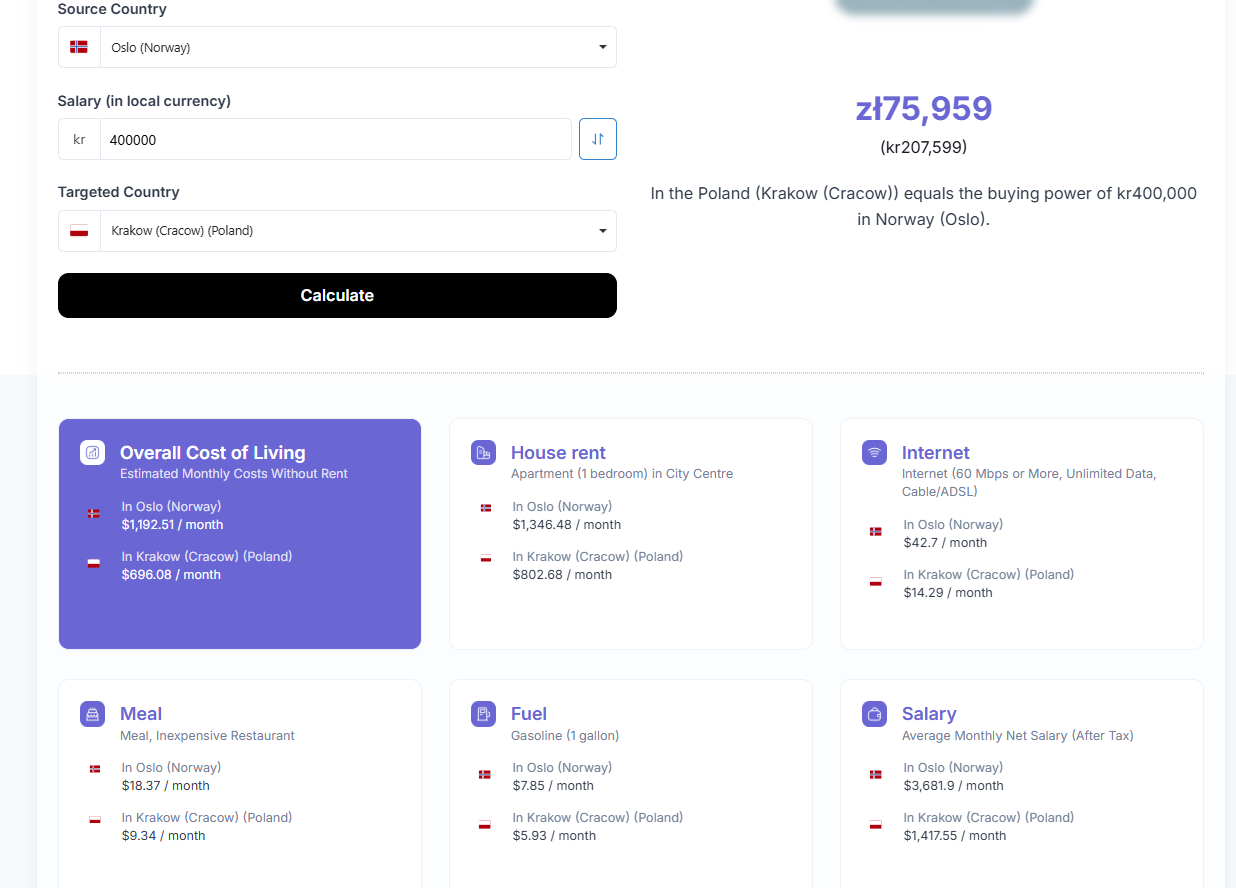This screenshot has height=888, width=1236.
Task: Click the Fuel pump icon
Action: [x=483, y=713]
